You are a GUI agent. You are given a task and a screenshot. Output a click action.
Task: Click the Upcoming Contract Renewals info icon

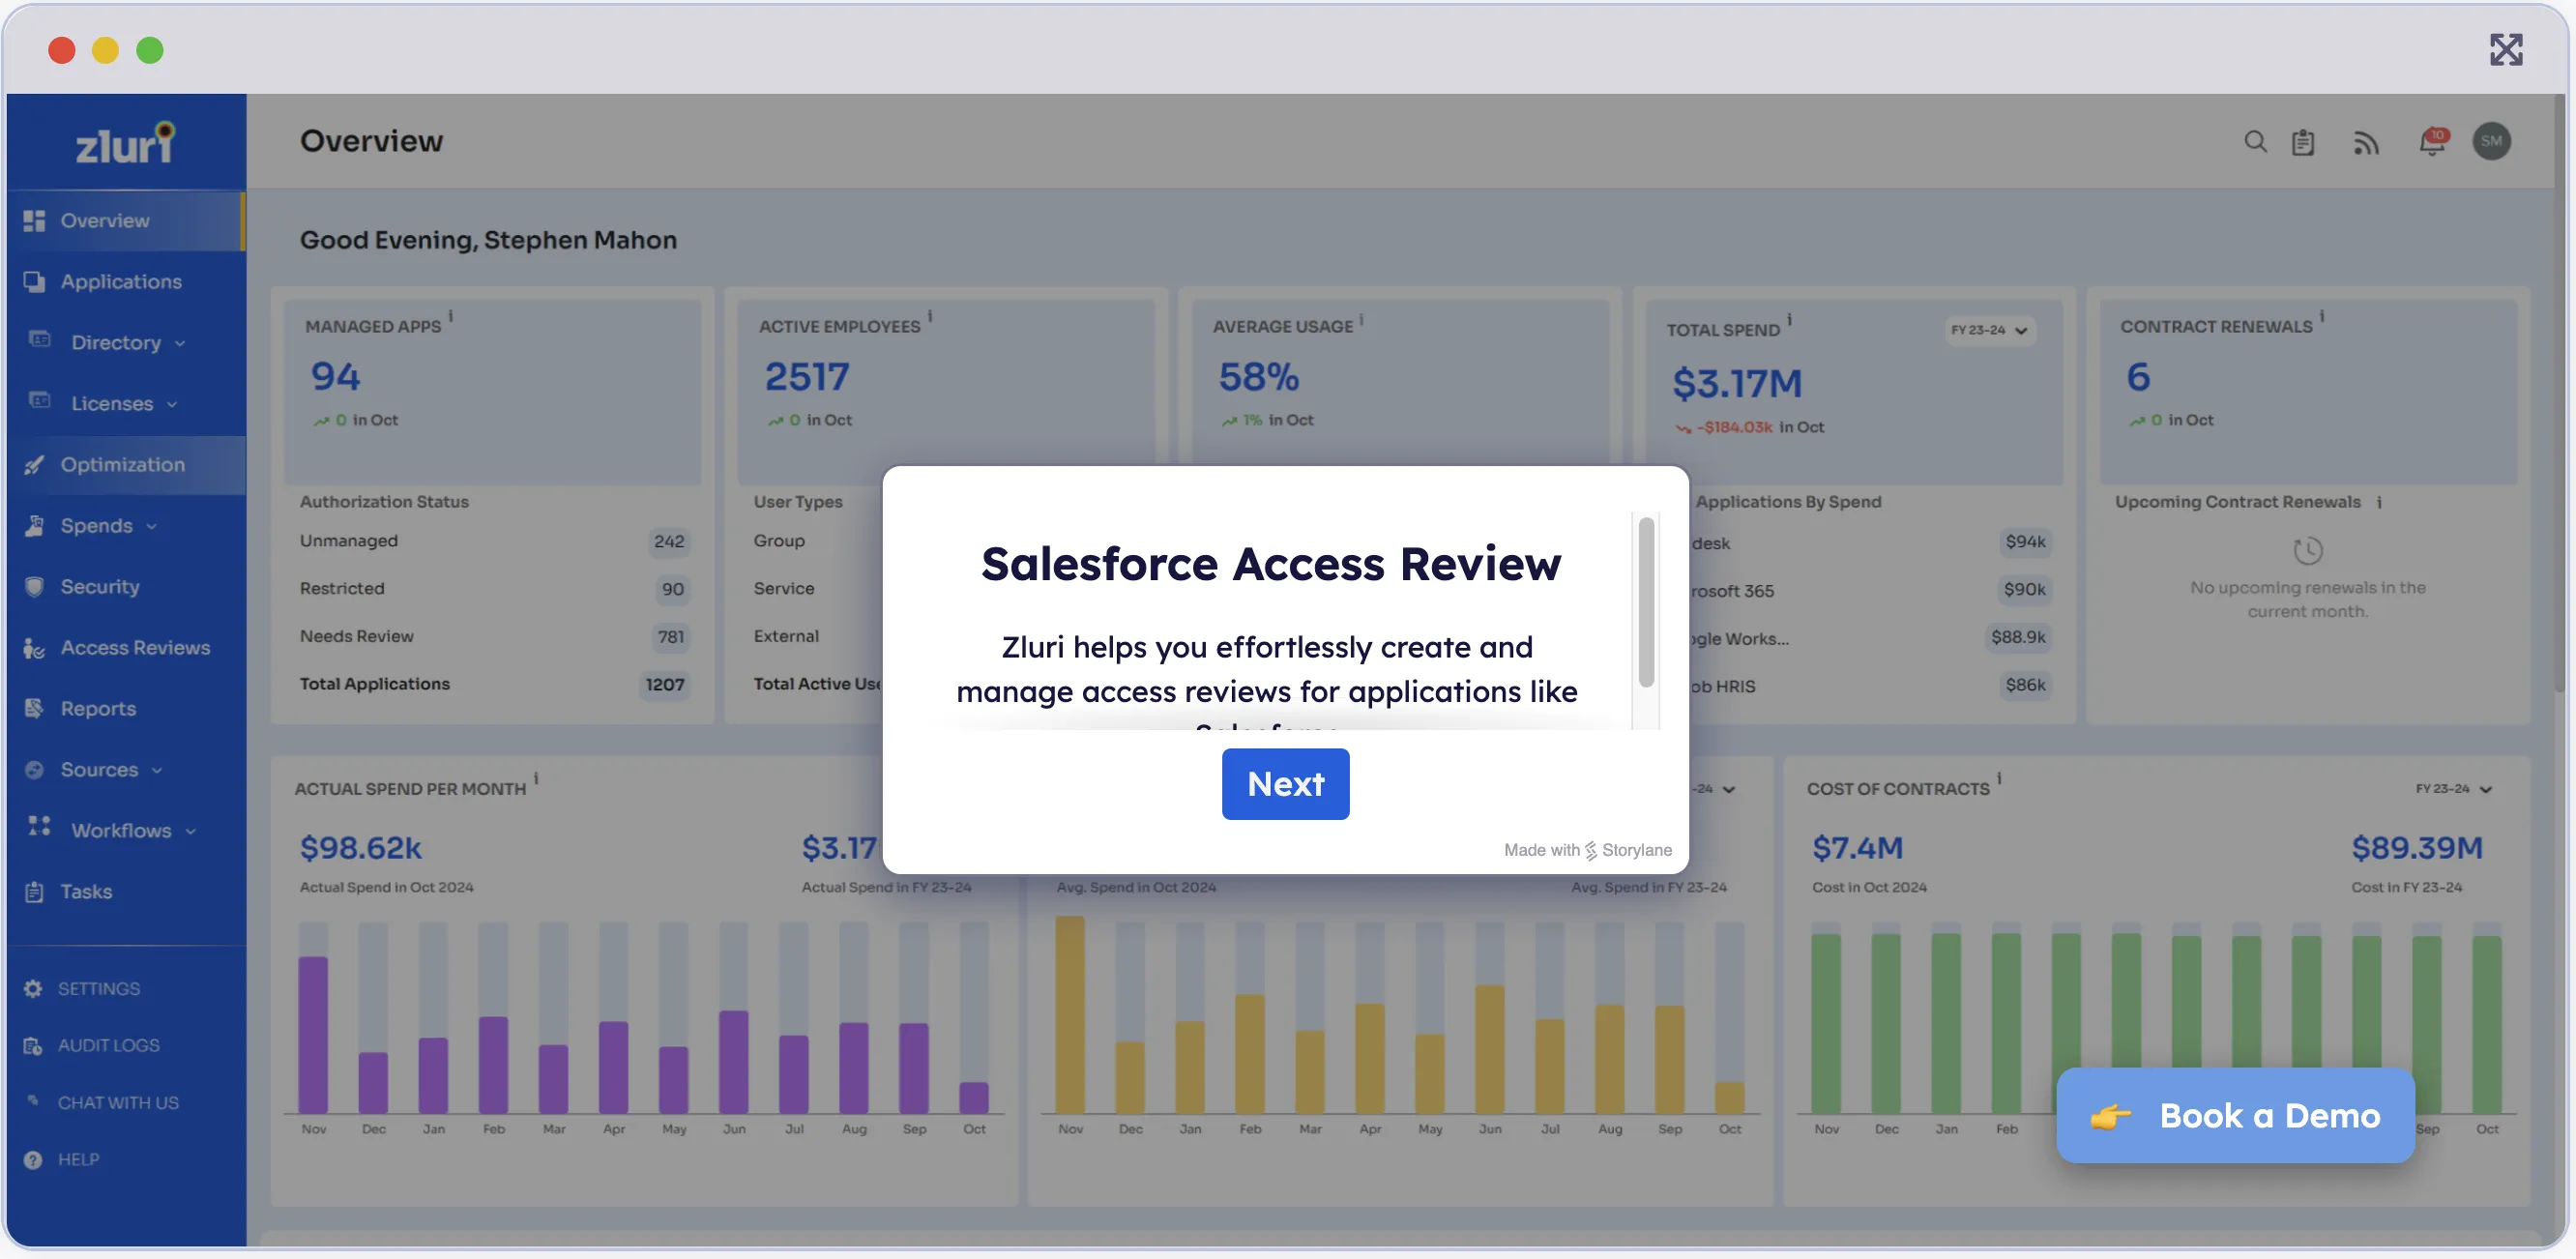pyautogui.click(x=2379, y=502)
